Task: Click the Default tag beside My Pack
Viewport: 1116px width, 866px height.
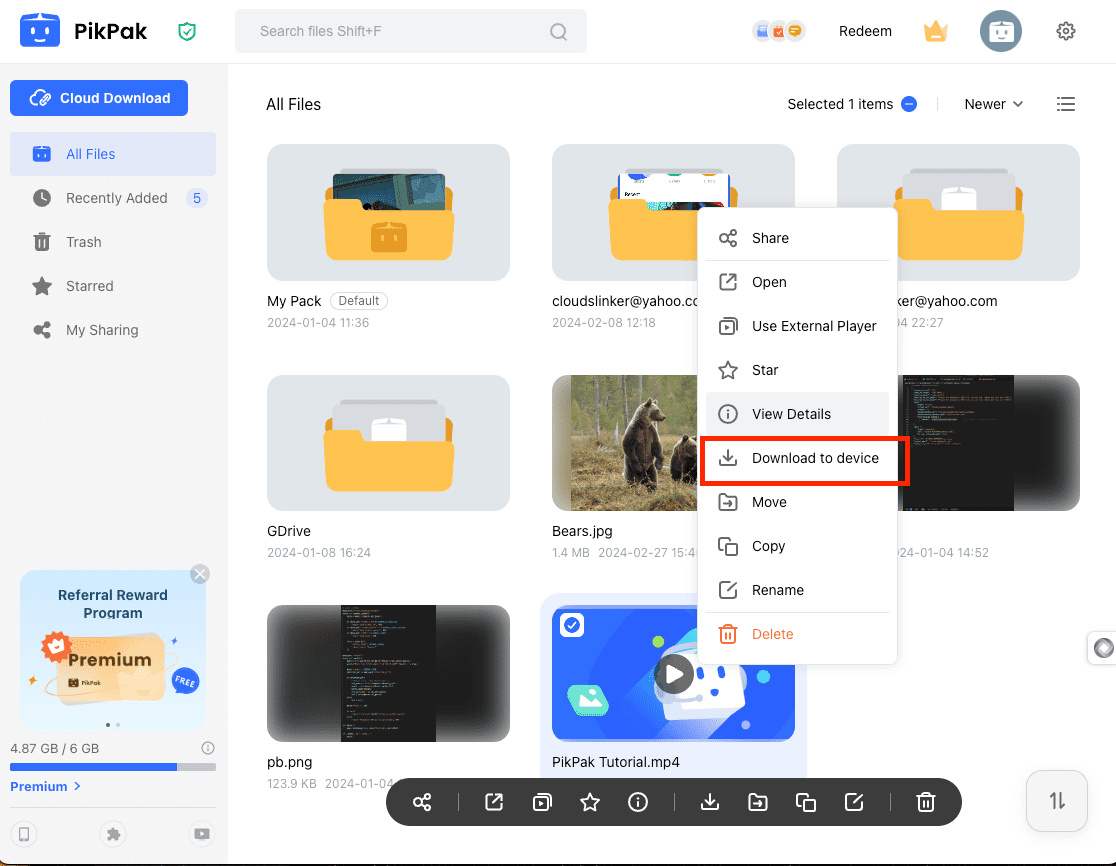Action: coord(359,301)
